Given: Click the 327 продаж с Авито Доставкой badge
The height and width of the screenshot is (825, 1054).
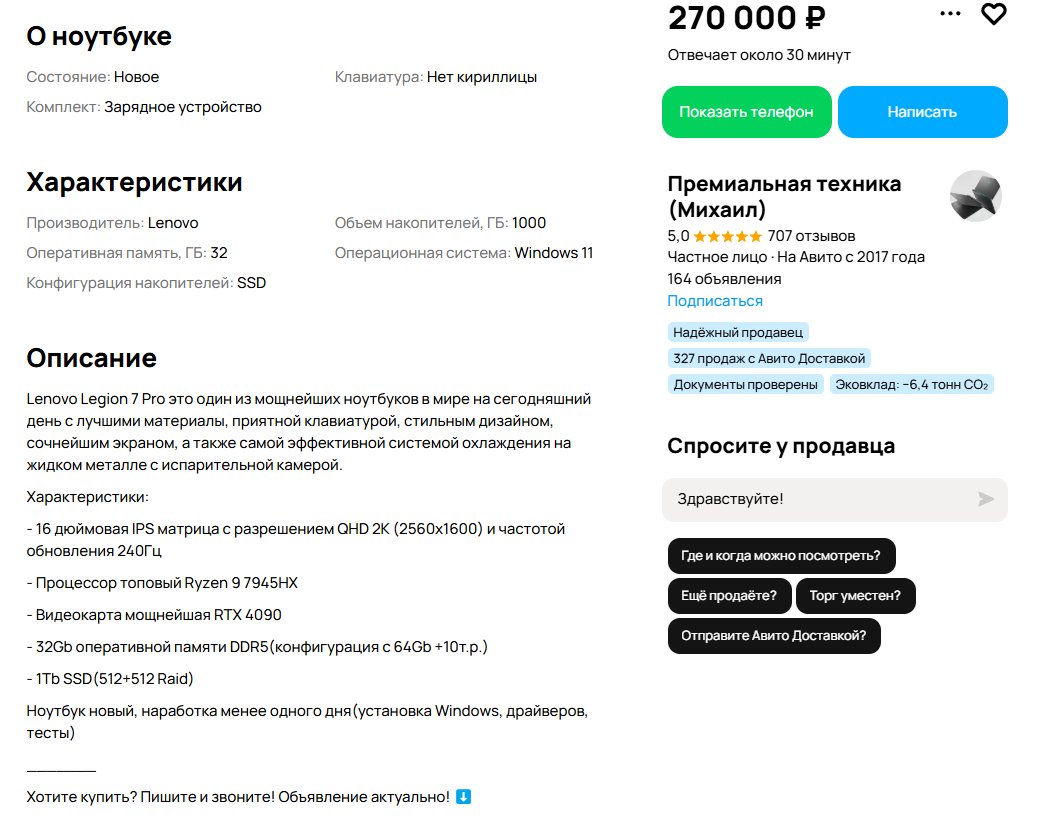Looking at the screenshot, I should [x=769, y=358].
